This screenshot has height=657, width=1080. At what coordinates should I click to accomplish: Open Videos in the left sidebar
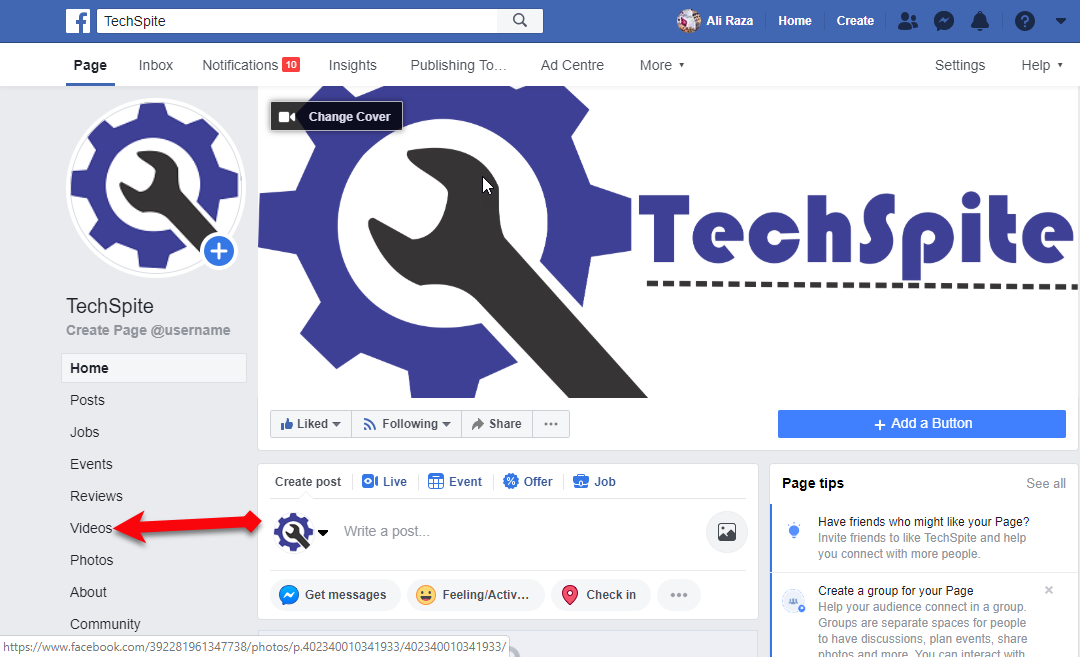click(x=91, y=528)
